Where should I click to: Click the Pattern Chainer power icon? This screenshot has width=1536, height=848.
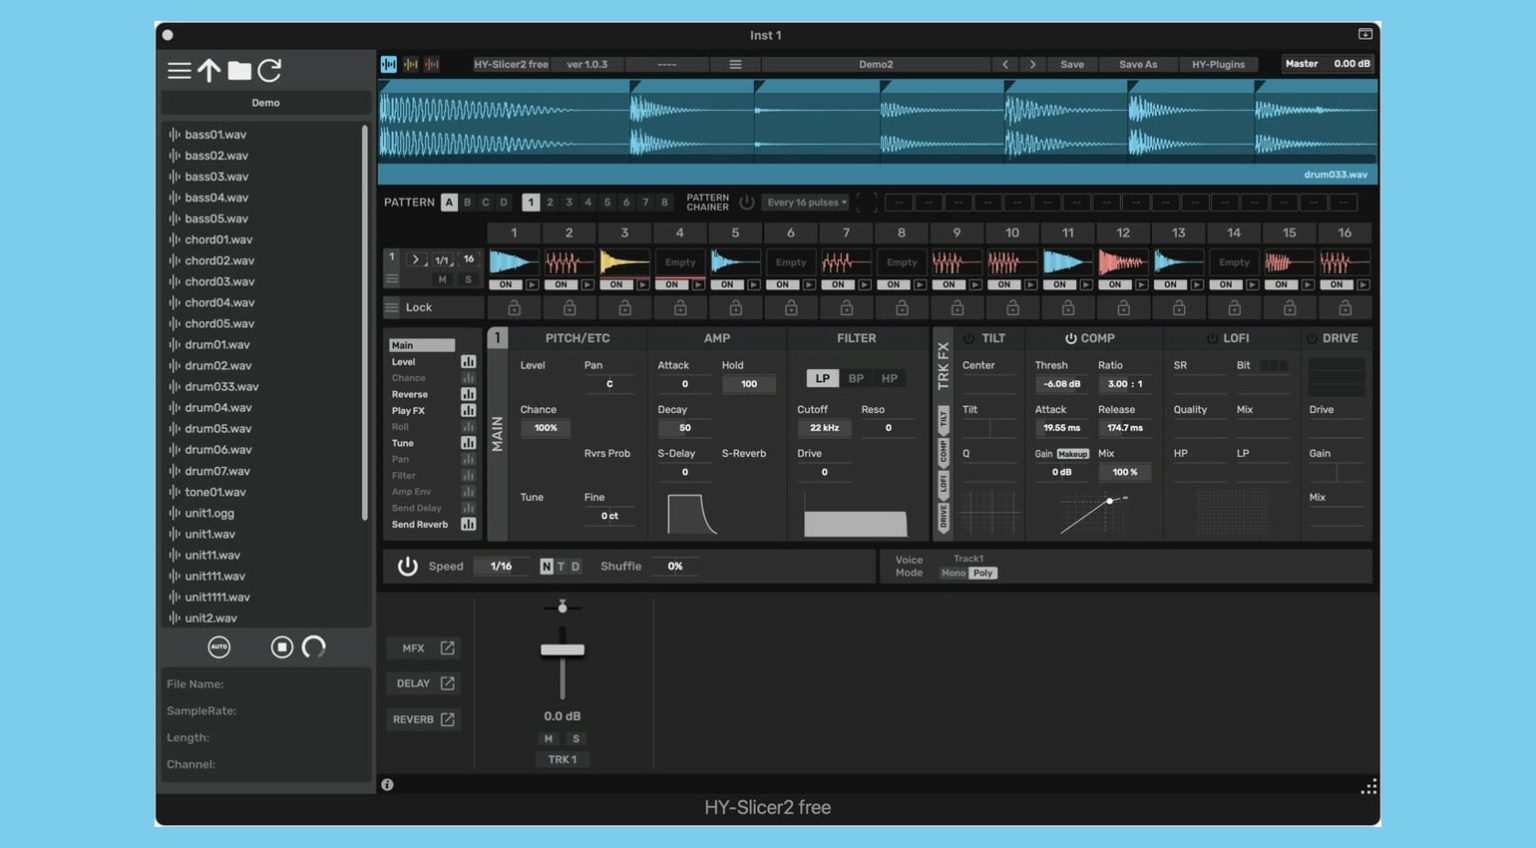click(747, 201)
